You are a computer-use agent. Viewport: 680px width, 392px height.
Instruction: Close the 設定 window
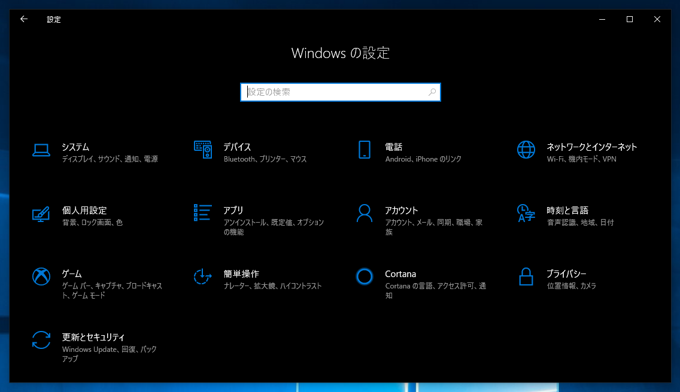coord(657,19)
